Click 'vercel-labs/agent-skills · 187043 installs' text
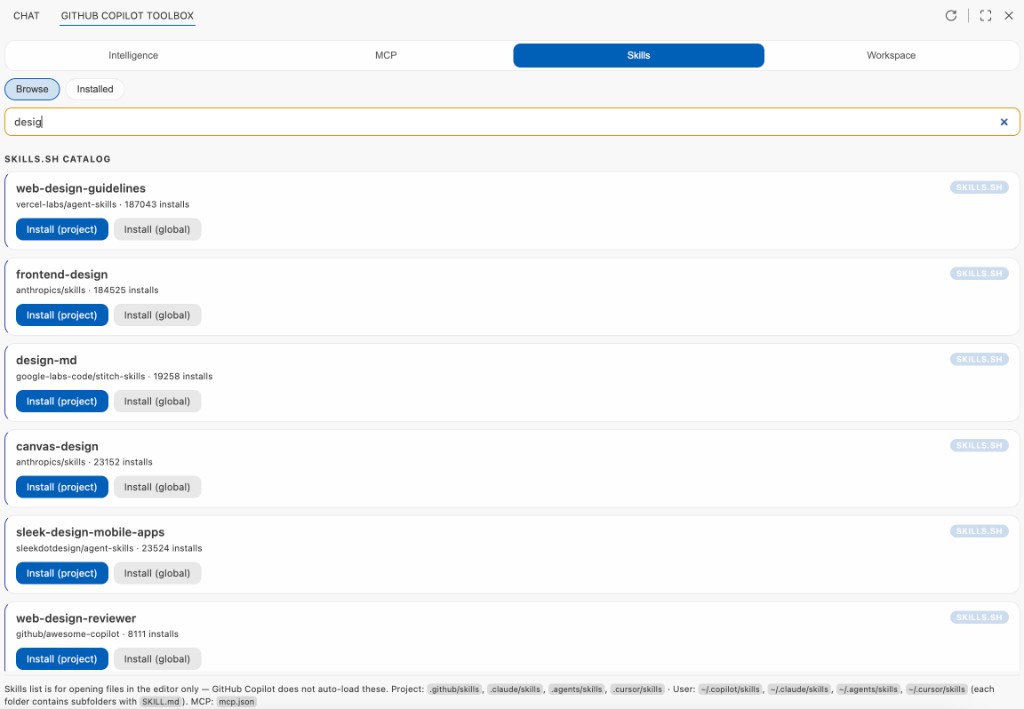This screenshot has height=709, width=1024. (103, 204)
